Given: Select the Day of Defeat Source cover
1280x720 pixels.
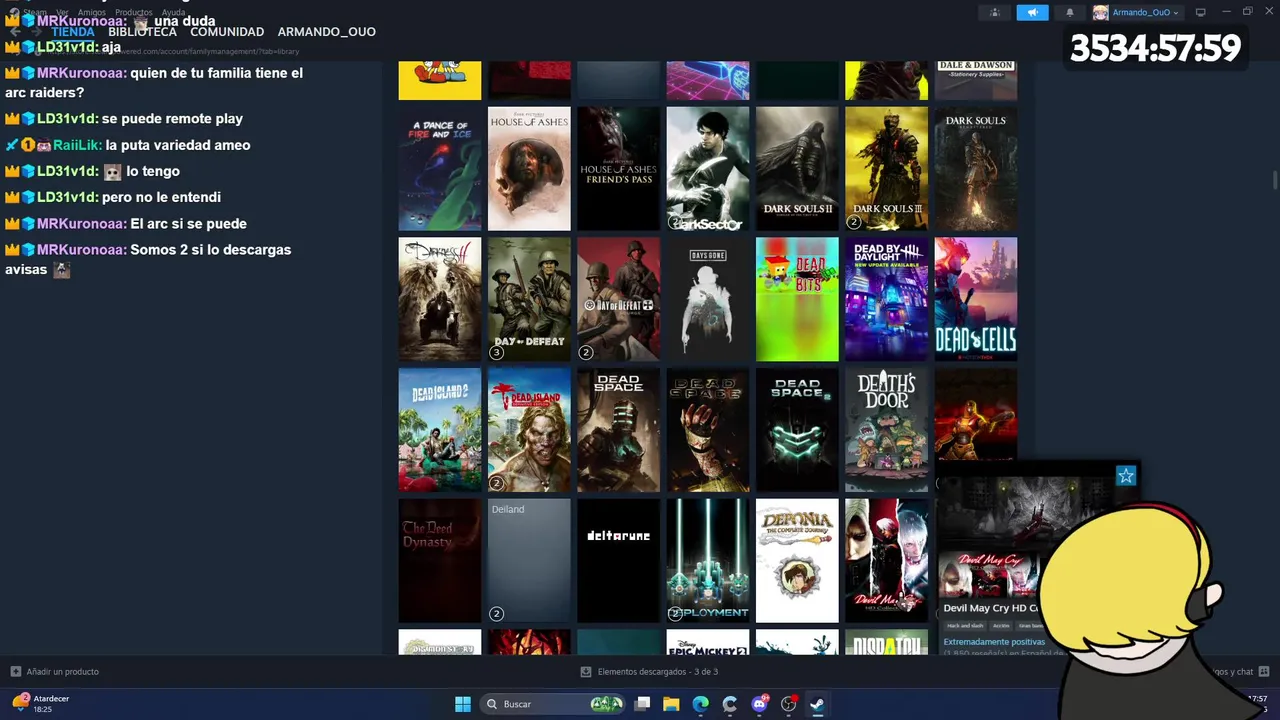Looking at the screenshot, I should coord(618,299).
